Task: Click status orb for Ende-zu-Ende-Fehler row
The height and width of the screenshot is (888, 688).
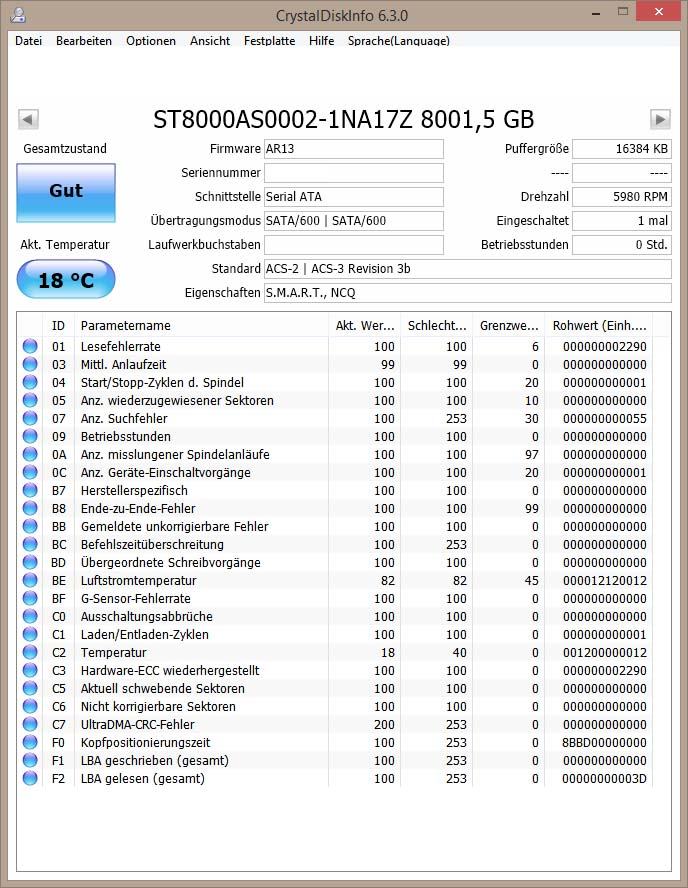Action: [30, 508]
